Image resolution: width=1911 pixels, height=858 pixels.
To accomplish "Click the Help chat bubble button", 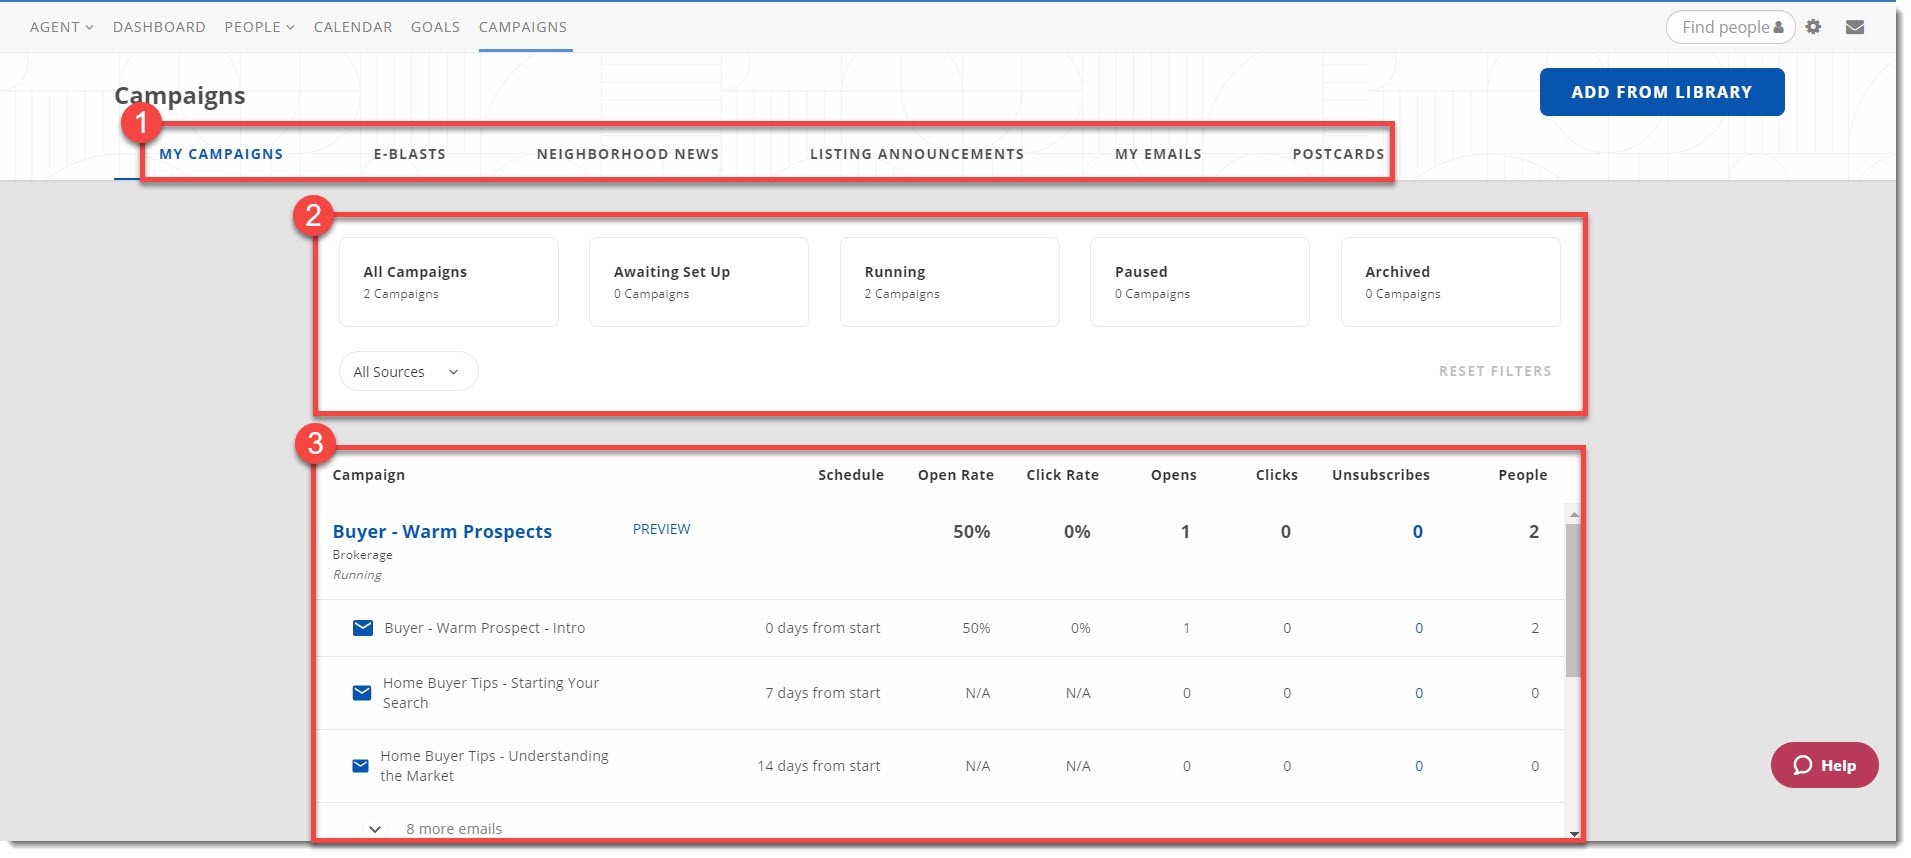I will pyautogui.click(x=1824, y=765).
